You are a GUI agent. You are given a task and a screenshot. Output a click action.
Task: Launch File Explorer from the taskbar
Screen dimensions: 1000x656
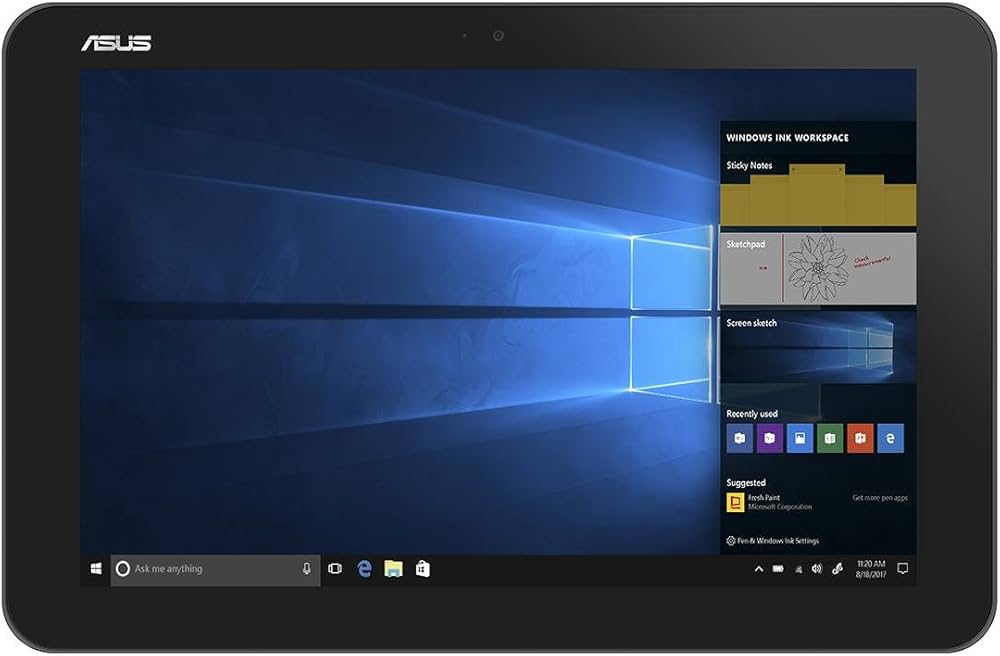392,569
